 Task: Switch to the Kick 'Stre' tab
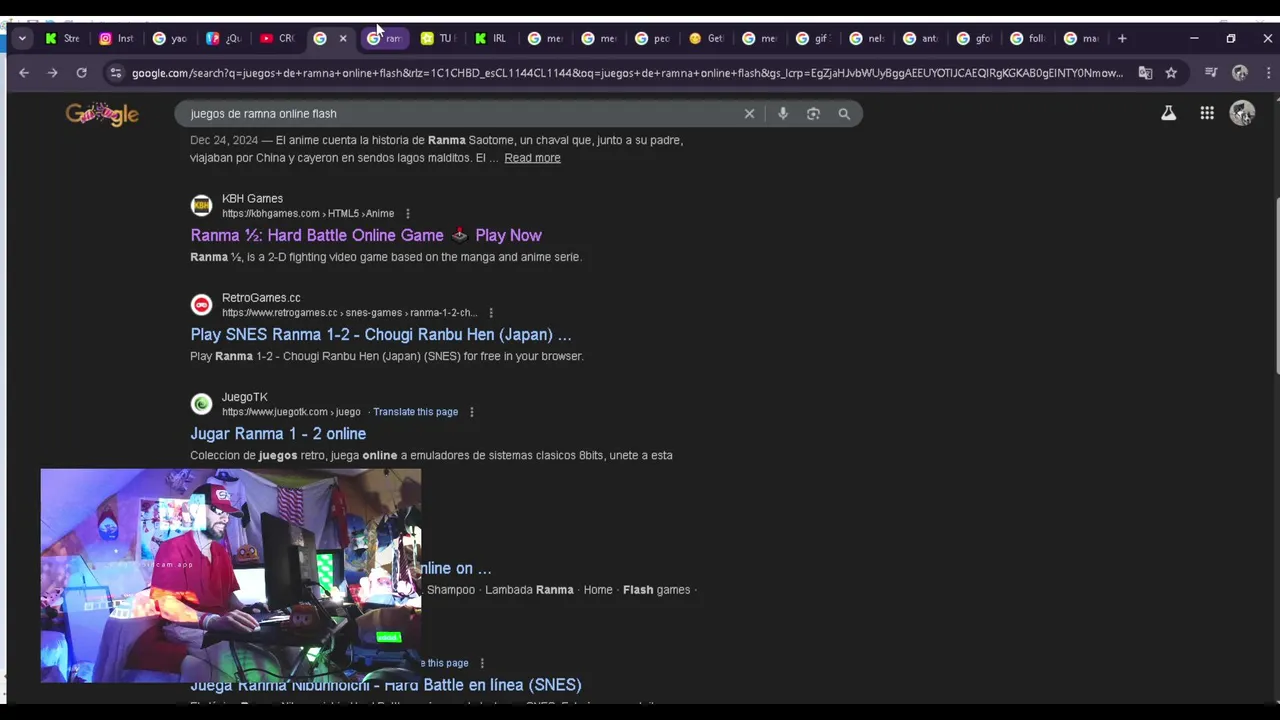point(62,38)
